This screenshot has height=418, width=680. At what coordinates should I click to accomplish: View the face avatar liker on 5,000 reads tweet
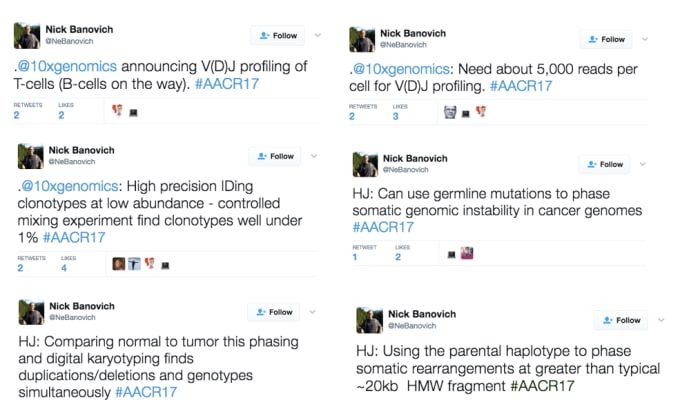(x=450, y=112)
